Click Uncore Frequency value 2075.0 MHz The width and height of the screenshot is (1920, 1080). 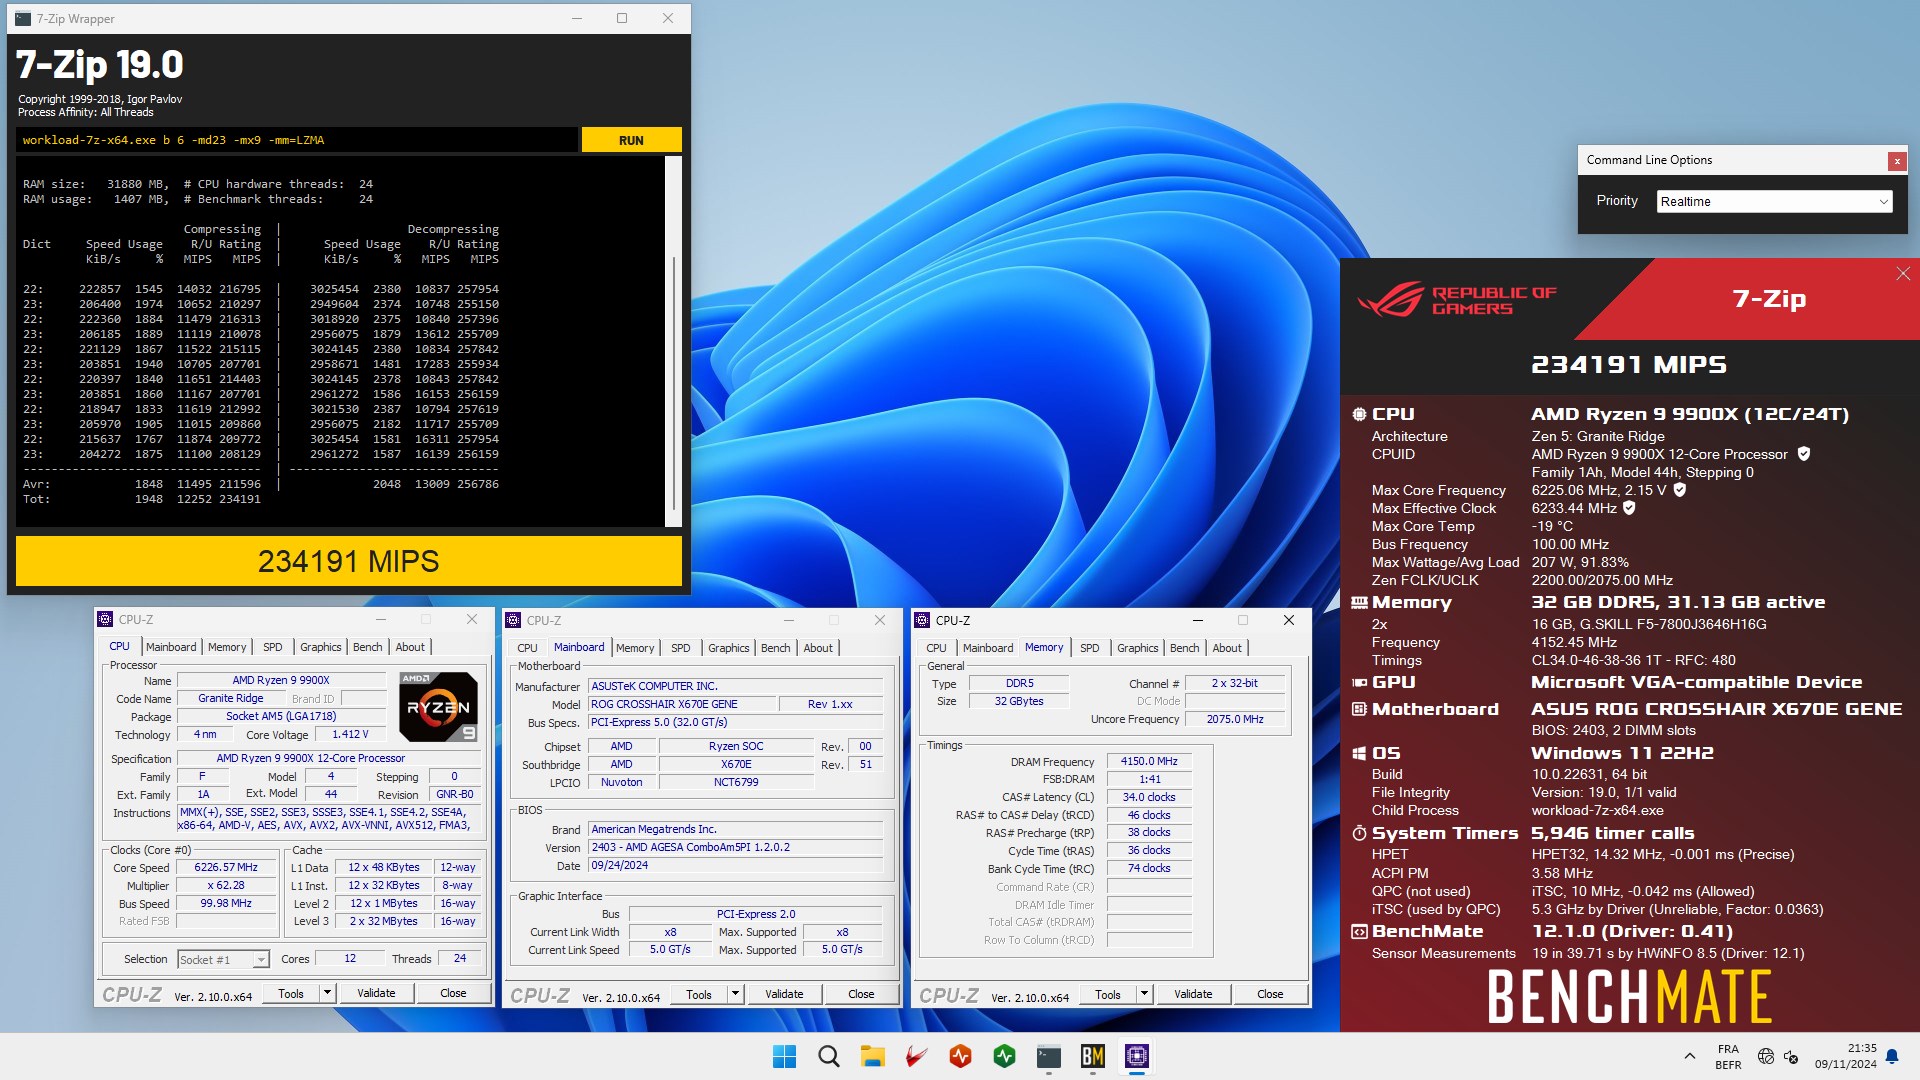pyautogui.click(x=1235, y=719)
